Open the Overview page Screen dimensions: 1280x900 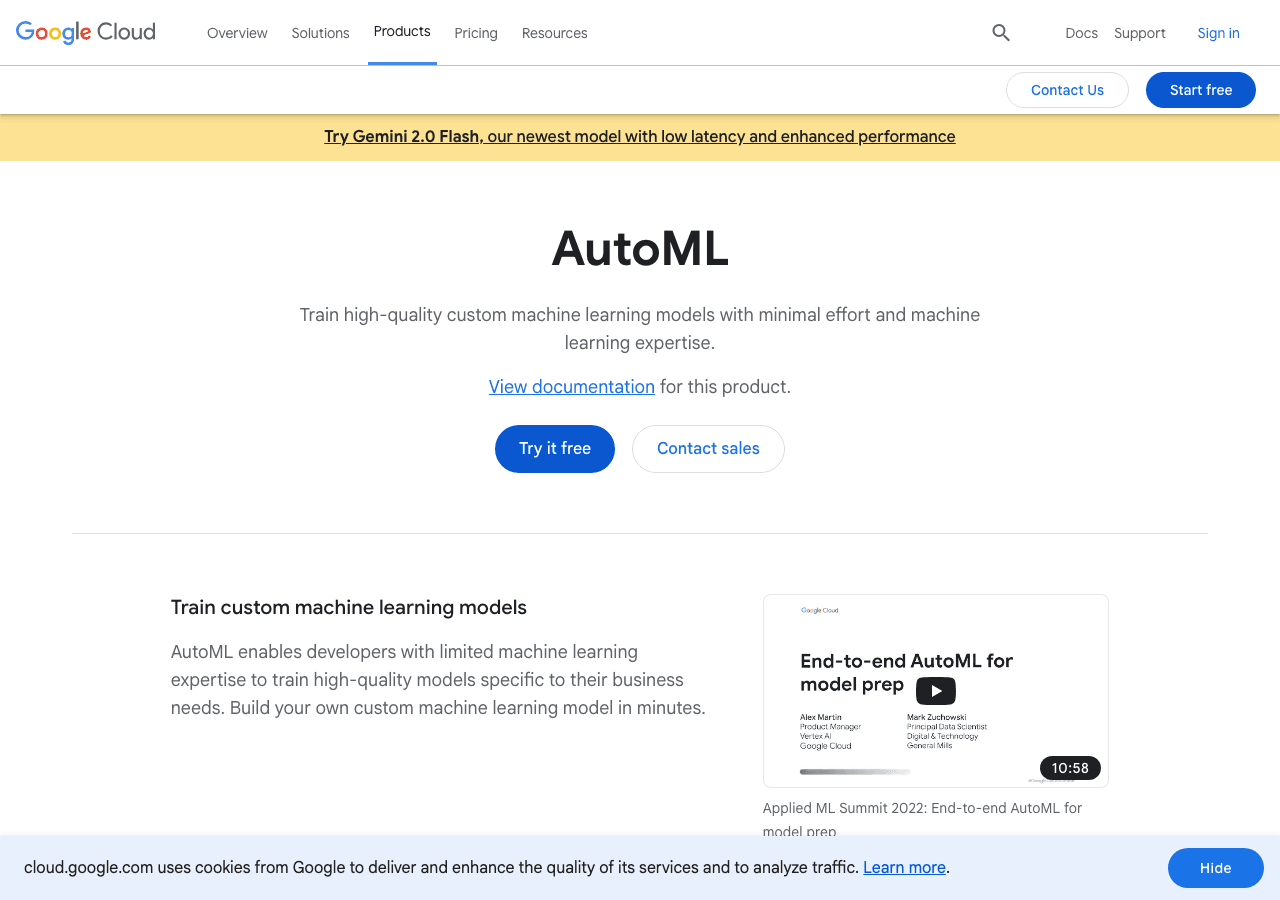(237, 33)
